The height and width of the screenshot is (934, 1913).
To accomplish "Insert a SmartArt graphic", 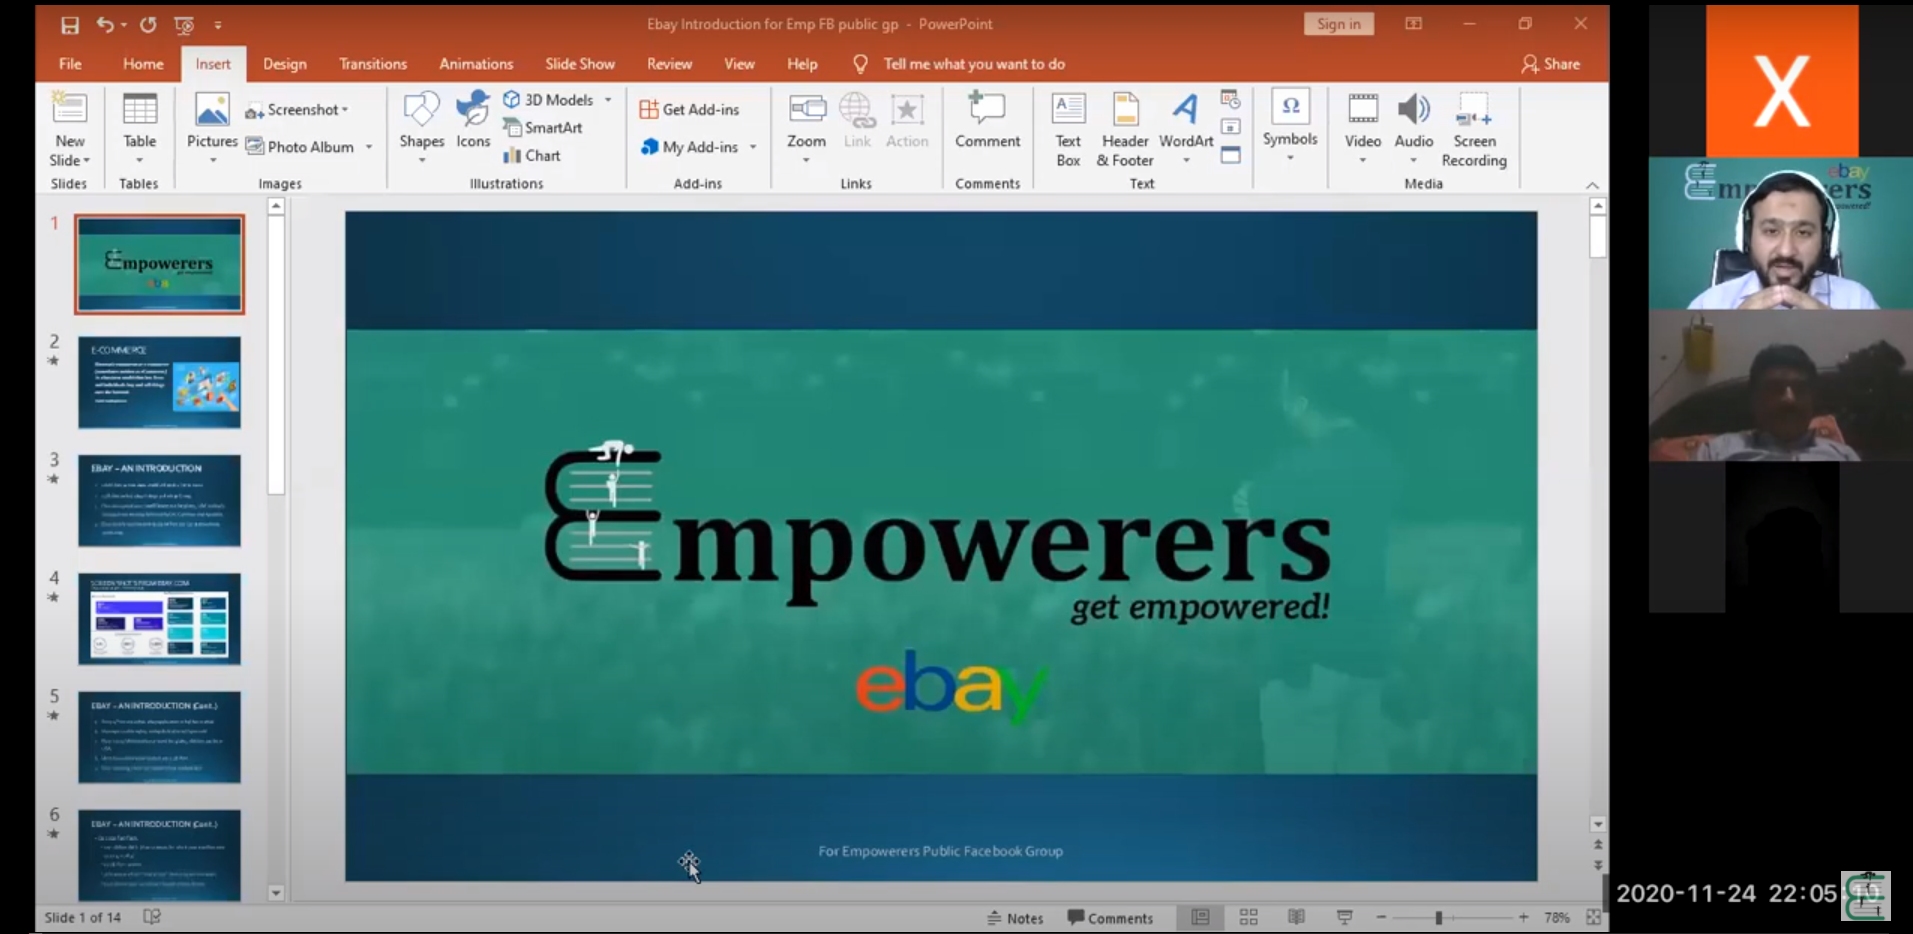I will (x=543, y=128).
